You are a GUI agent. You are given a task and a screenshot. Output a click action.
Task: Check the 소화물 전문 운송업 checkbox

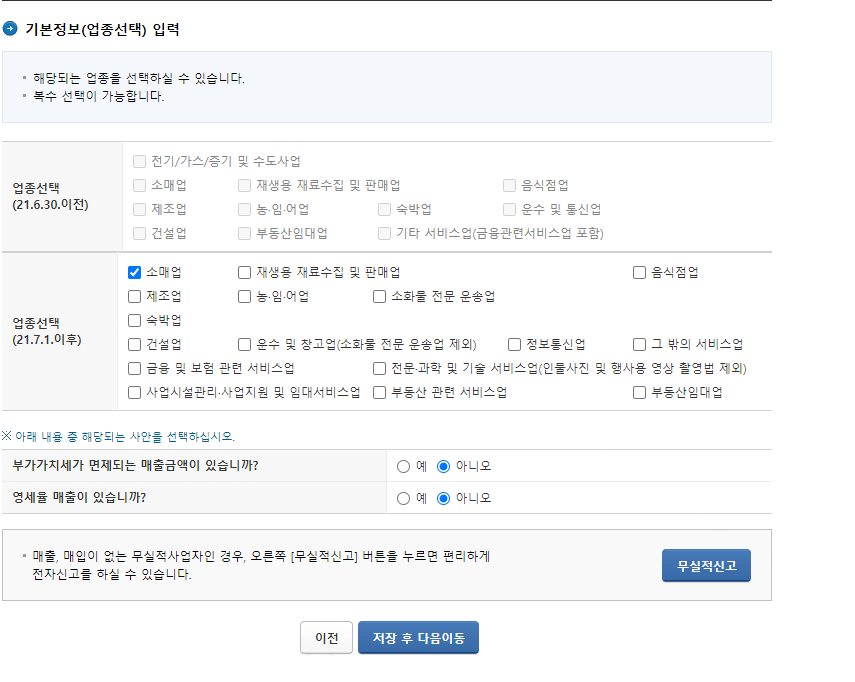[x=379, y=296]
